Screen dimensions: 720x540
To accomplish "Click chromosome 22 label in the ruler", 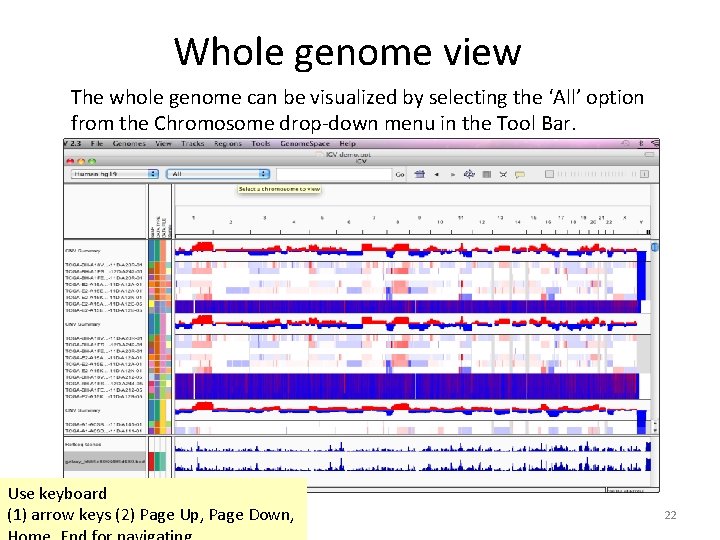I will coord(609,222).
